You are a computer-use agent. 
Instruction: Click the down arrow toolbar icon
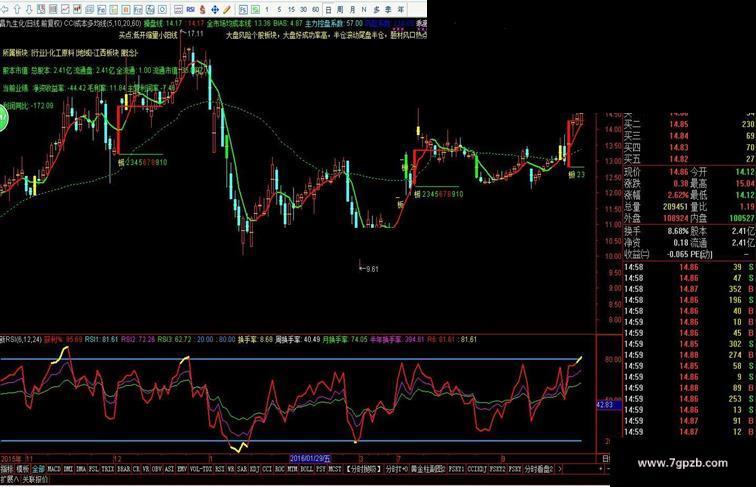click(x=29, y=10)
